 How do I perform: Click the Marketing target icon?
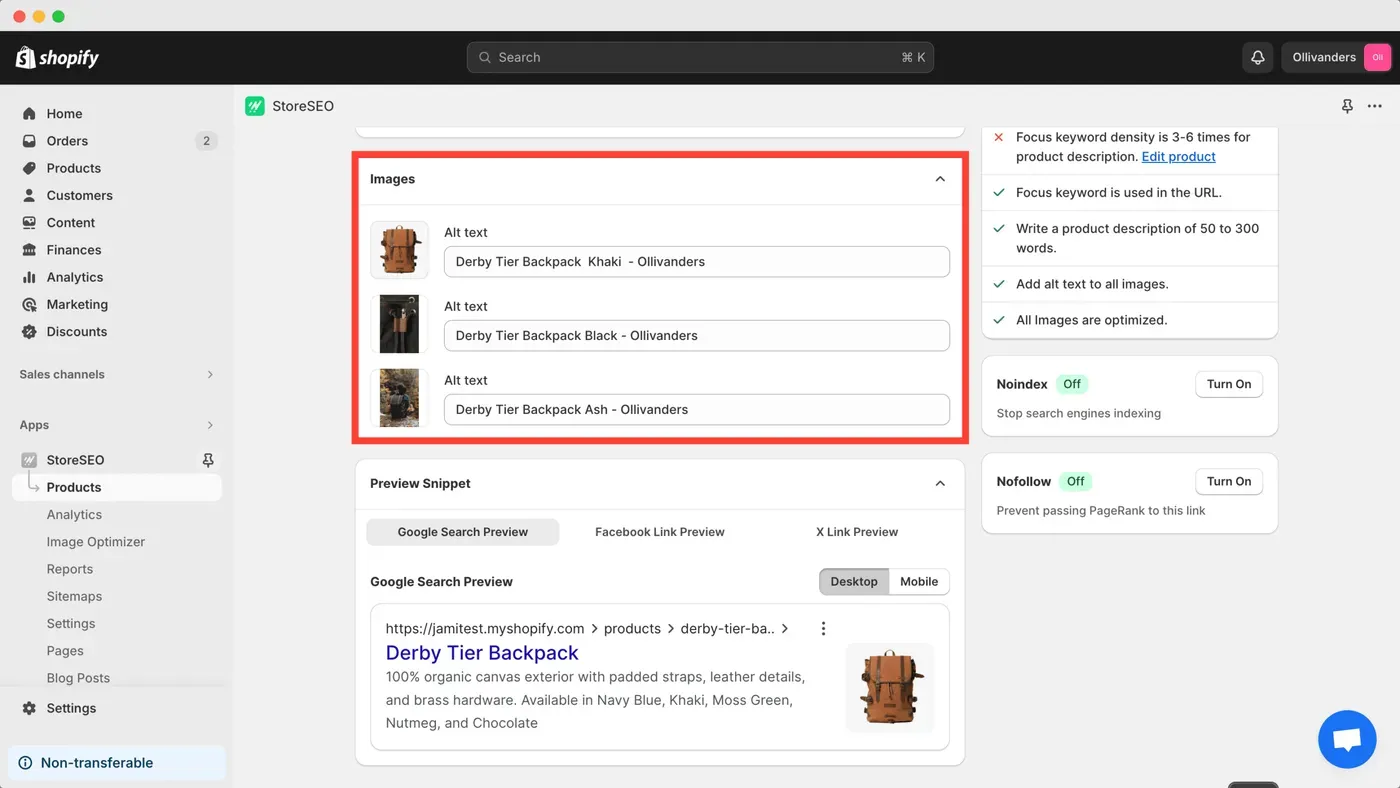click(29, 304)
